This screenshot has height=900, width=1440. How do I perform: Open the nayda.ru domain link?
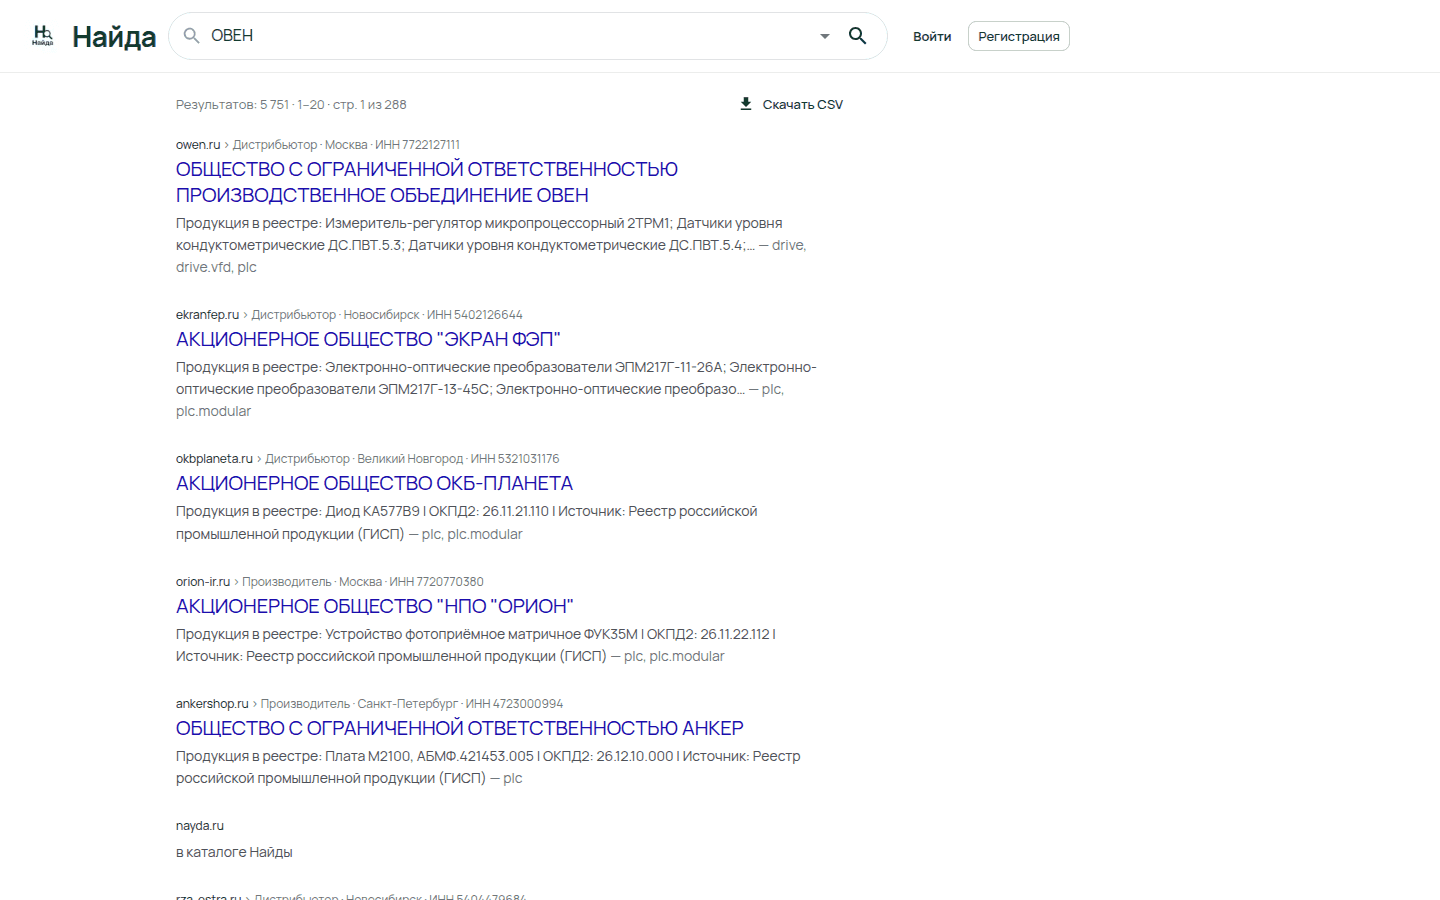[200, 826]
